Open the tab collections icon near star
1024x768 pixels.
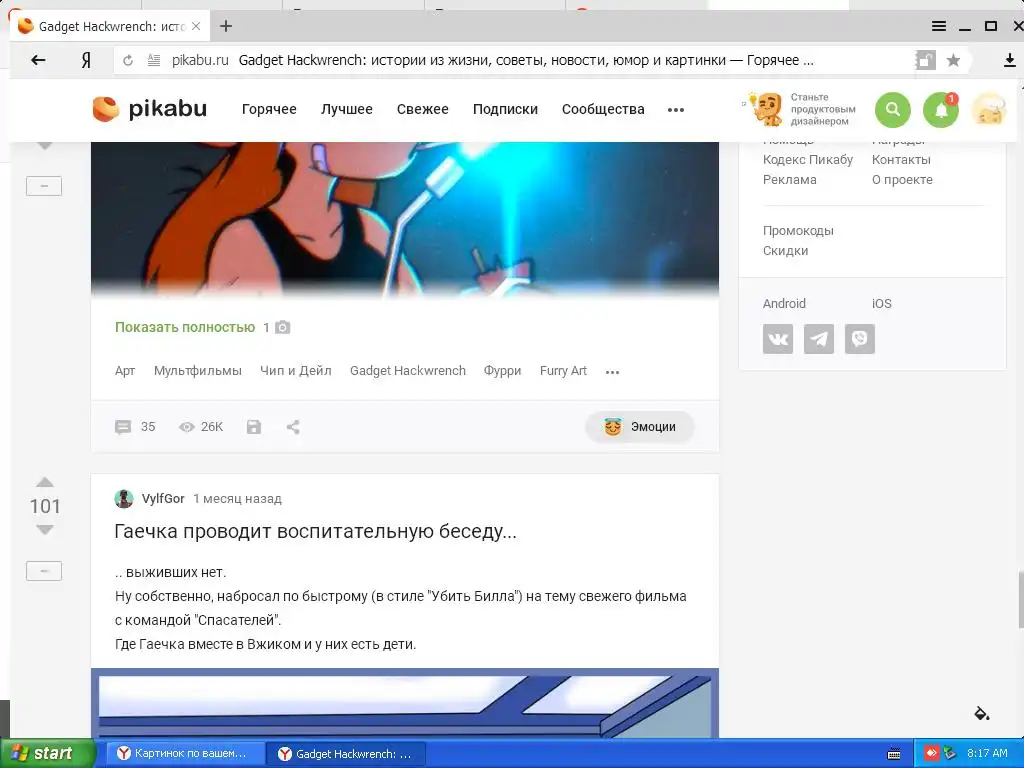[x=925, y=61]
